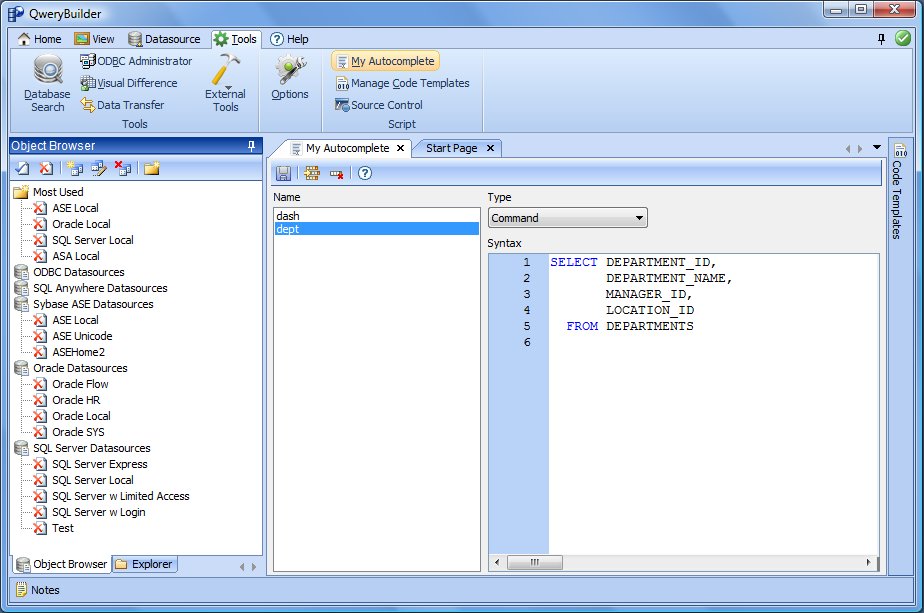Open External Tools hammer menu
The height and width of the screenshot is (613, 924).
[225, 84]
